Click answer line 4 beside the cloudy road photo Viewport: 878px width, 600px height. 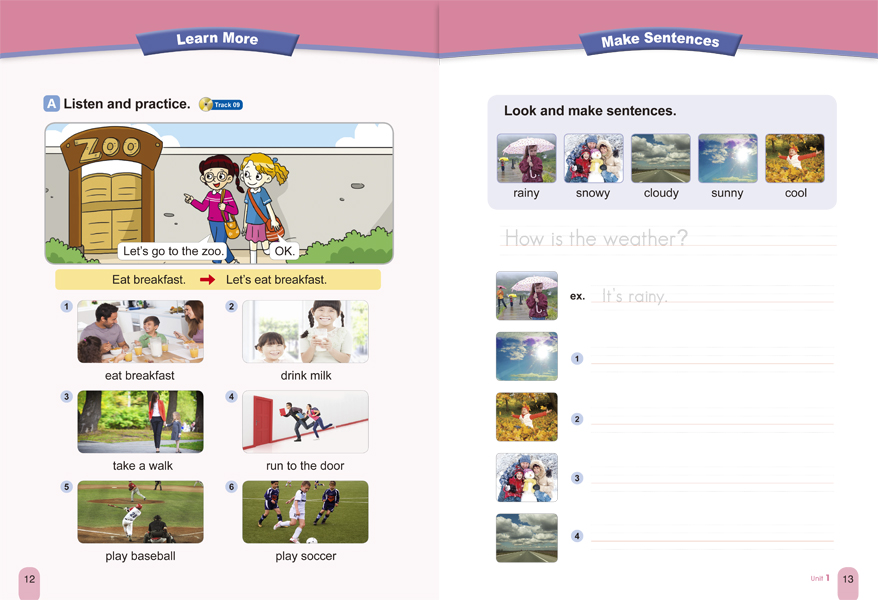coord(712,536)
